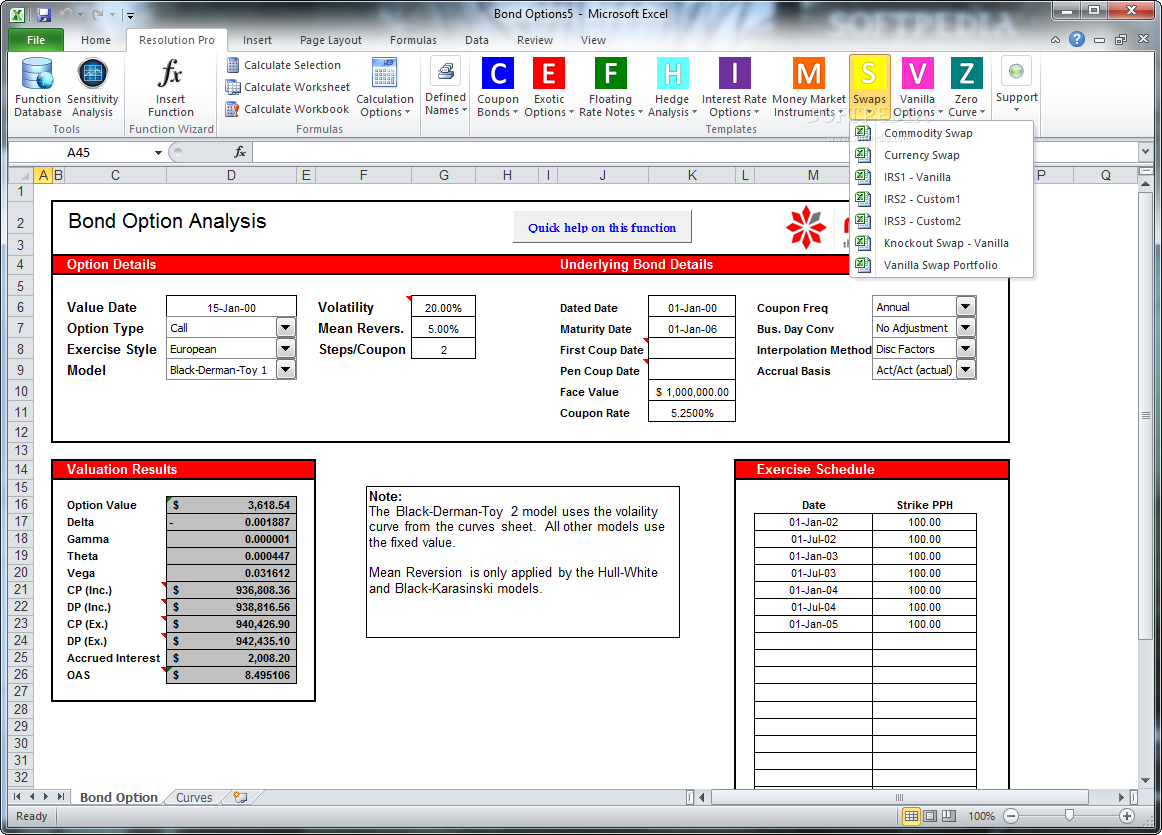Open Exotic Options templates
This screenshot has width=1162, height=835.
[549, 87]
